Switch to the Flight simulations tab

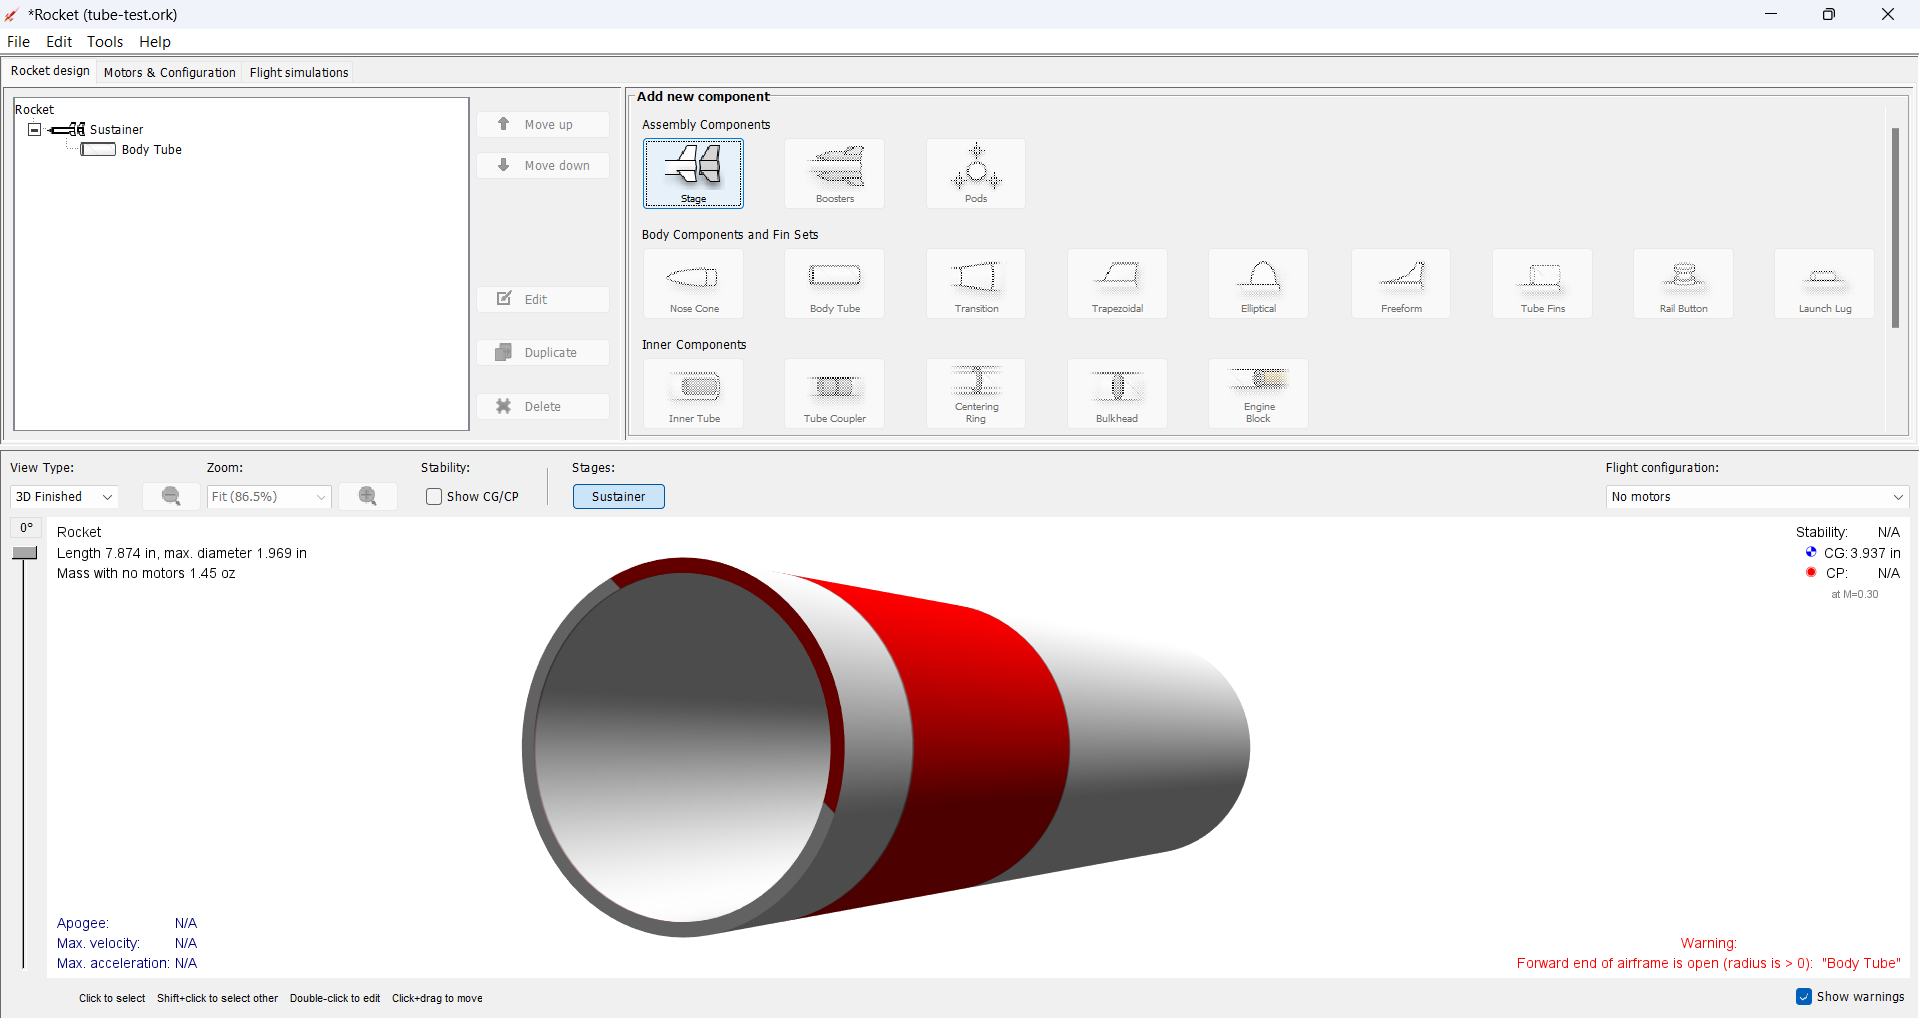[x=298, y=72]
